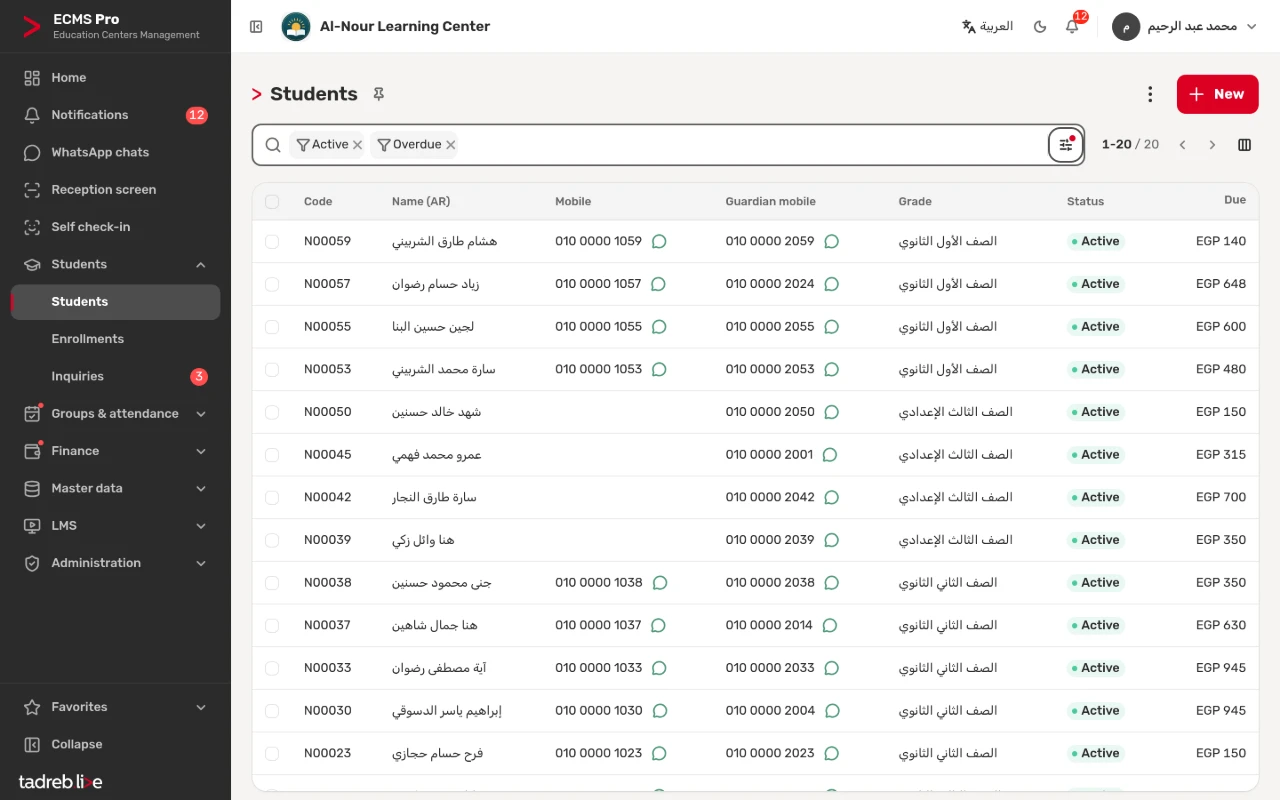Open notifications bell in top bar

(x=1072, y=27)
